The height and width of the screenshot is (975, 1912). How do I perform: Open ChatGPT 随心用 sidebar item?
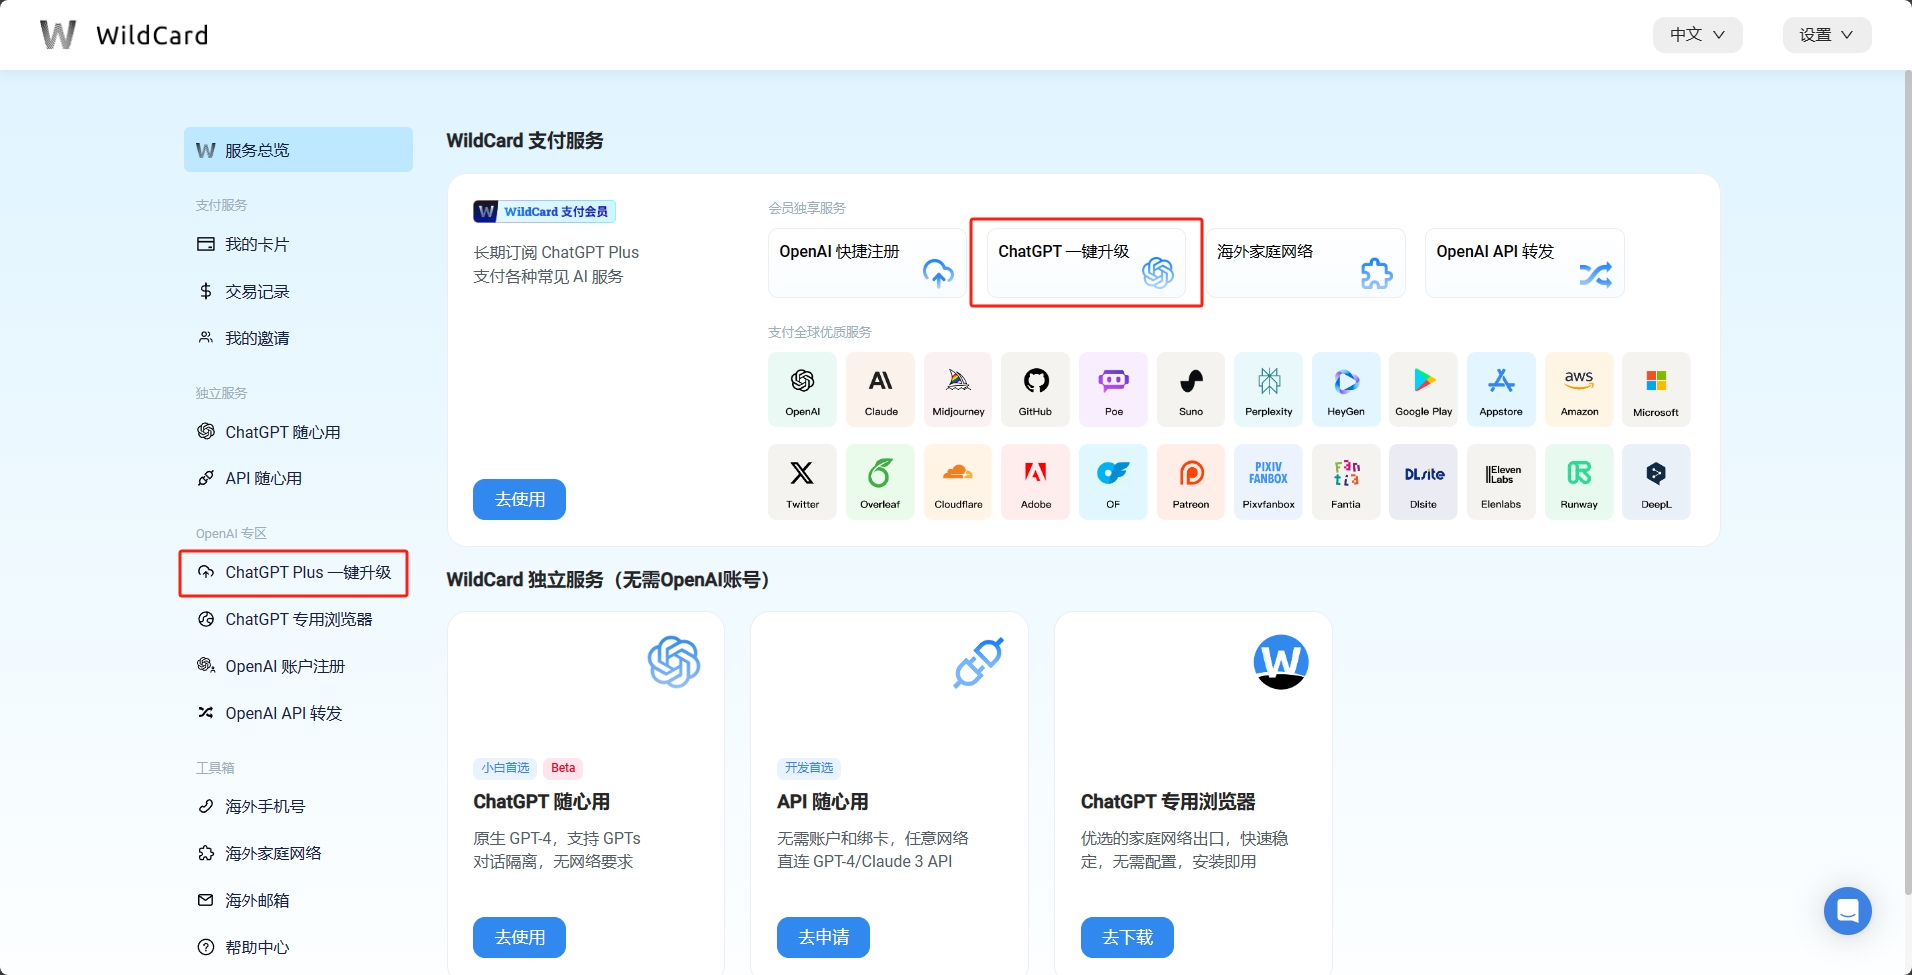point(298,432)
